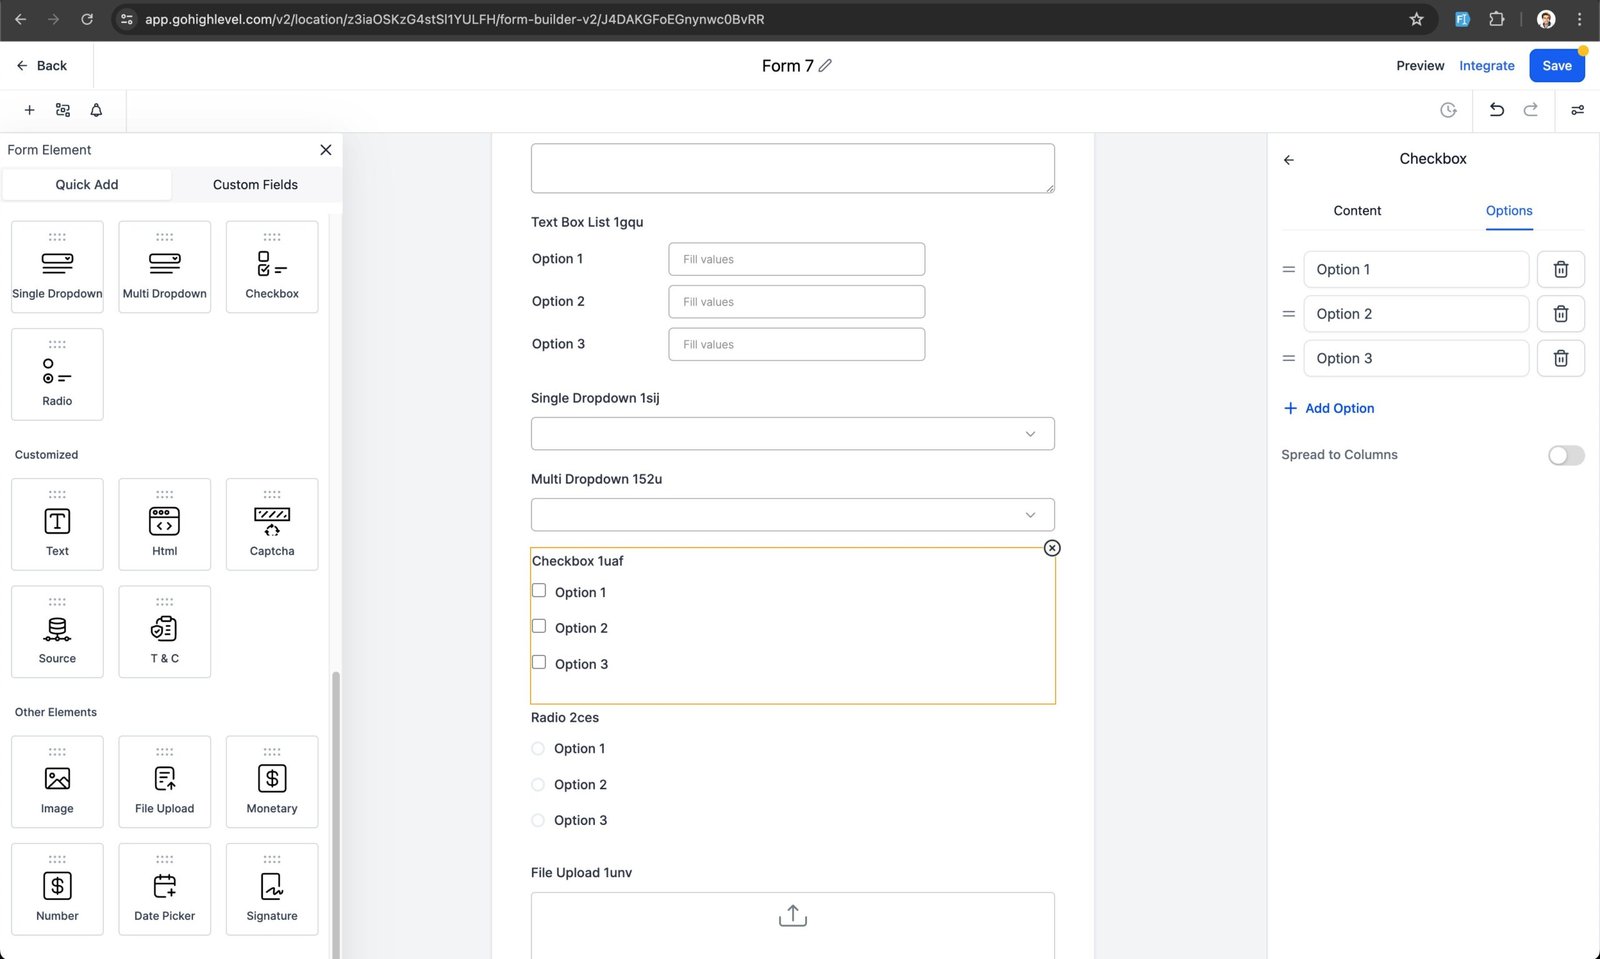Select Option 2 radio under Radio 2ces
Viewport: 1600px width, 959px height.
[x=538, y=785]
